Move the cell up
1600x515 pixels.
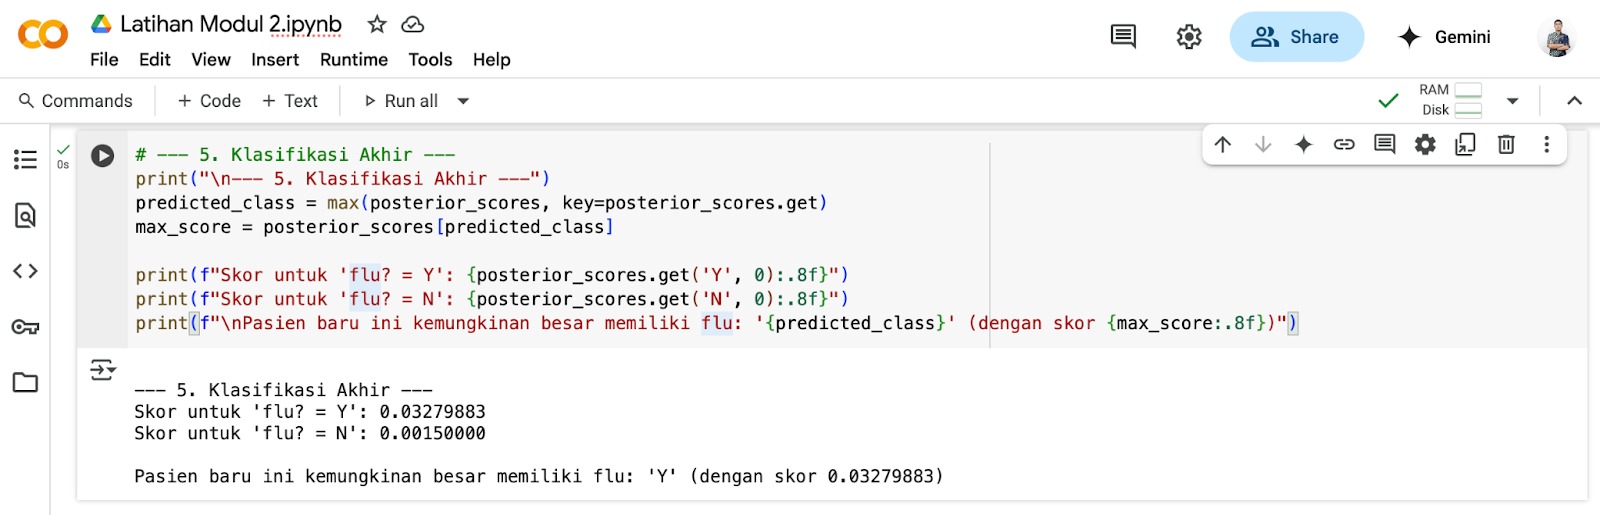[1222, 145]
